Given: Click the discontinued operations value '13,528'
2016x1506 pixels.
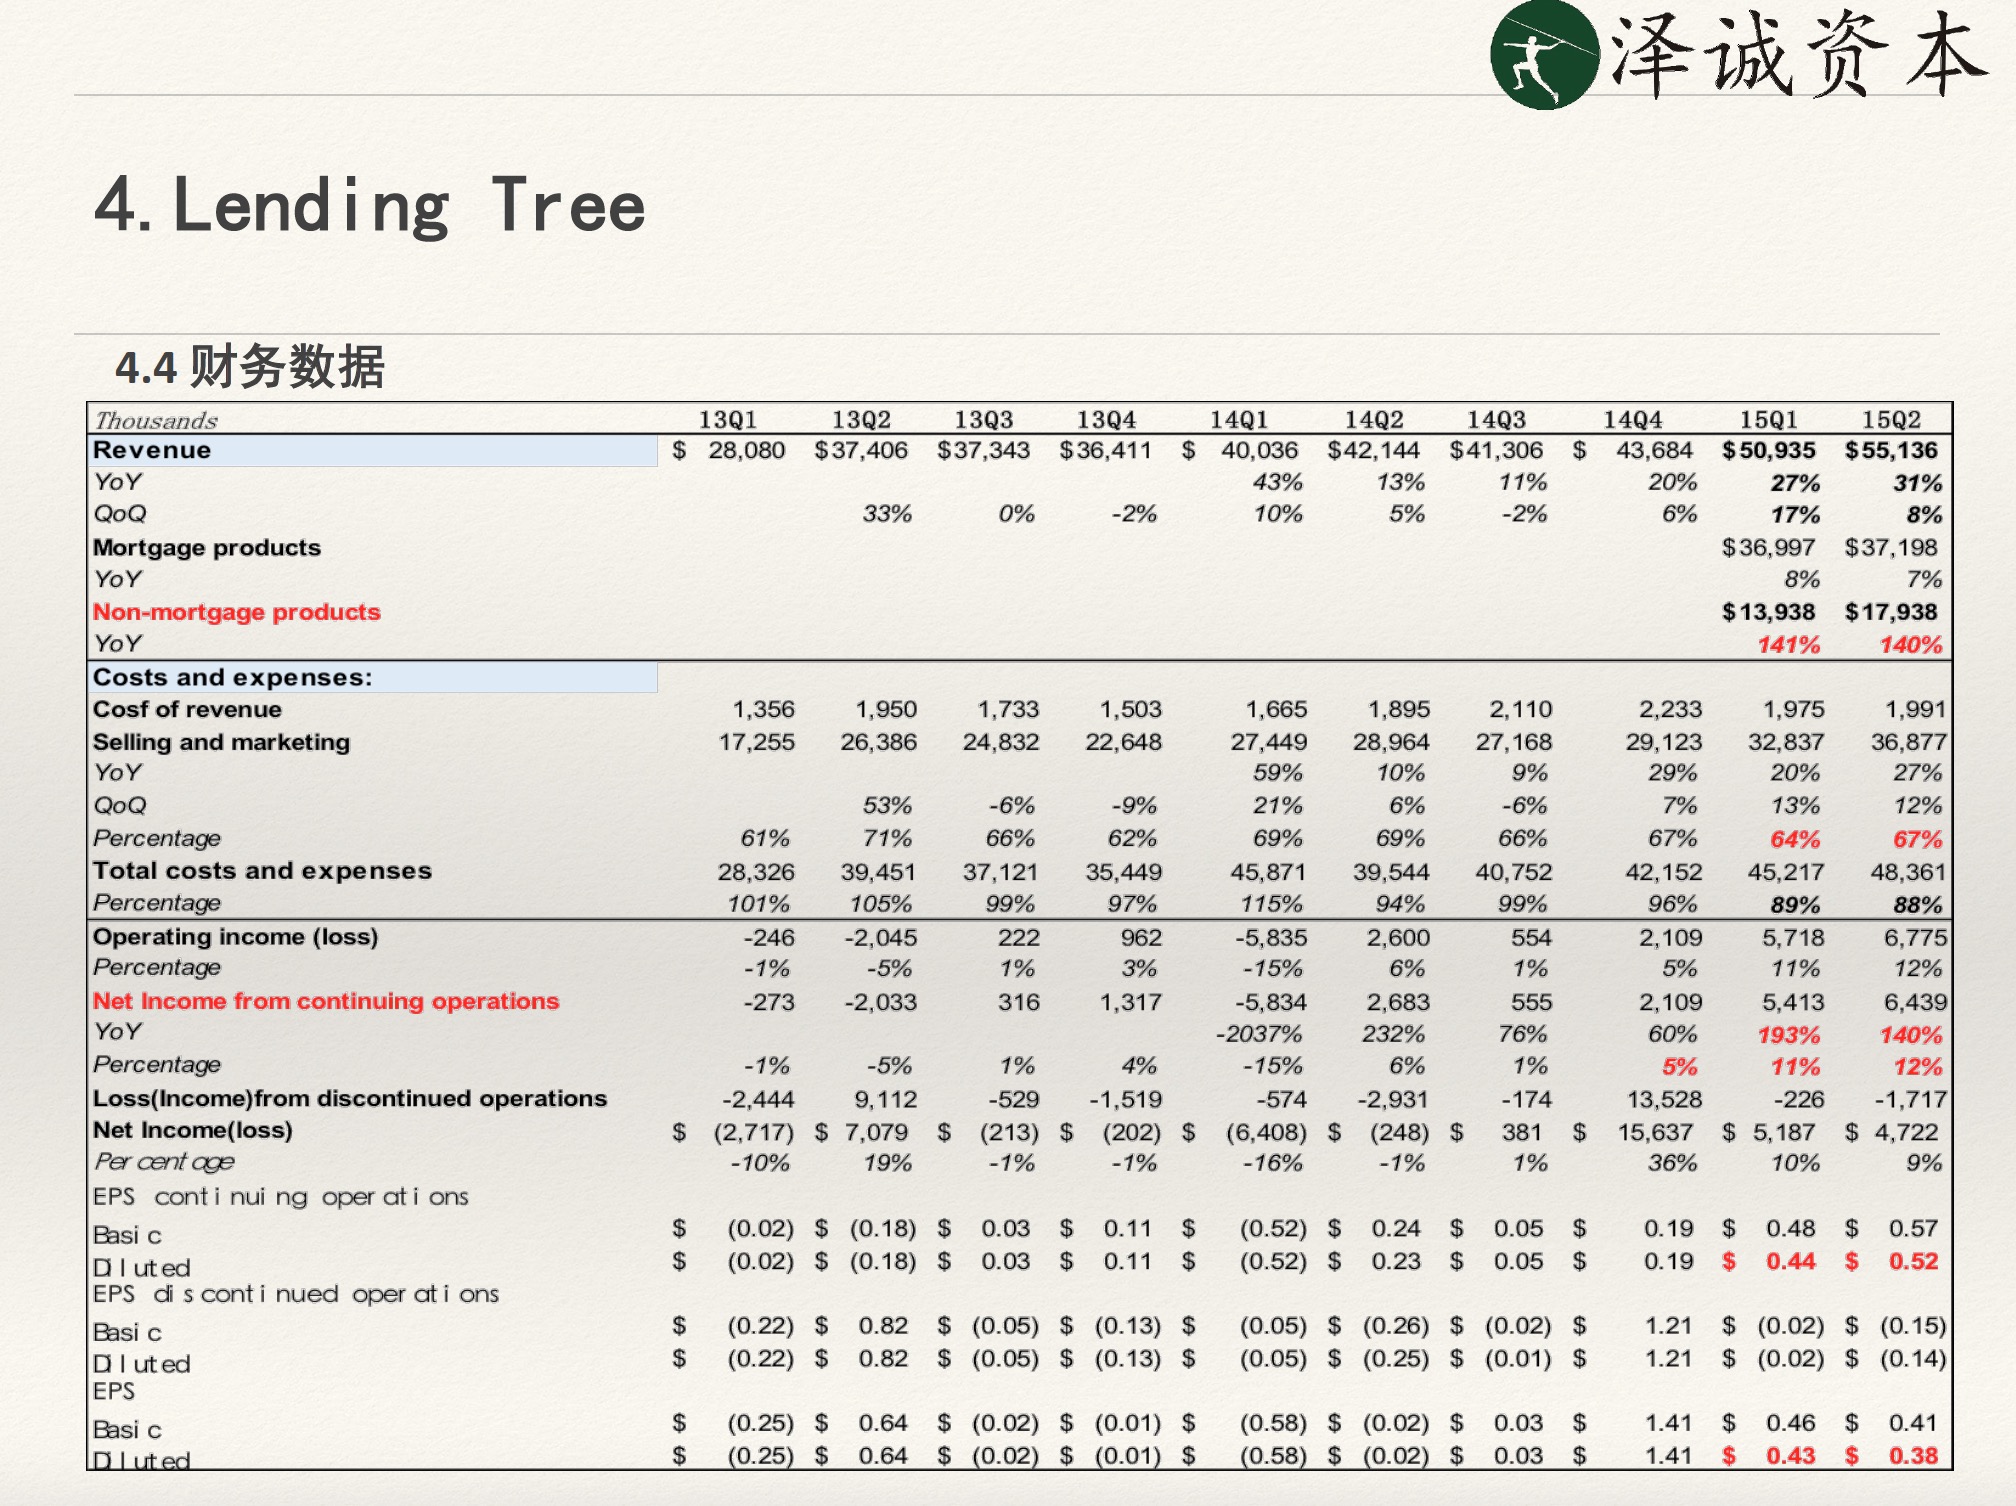Looking at the screenshot, I should (1664, 1099).
